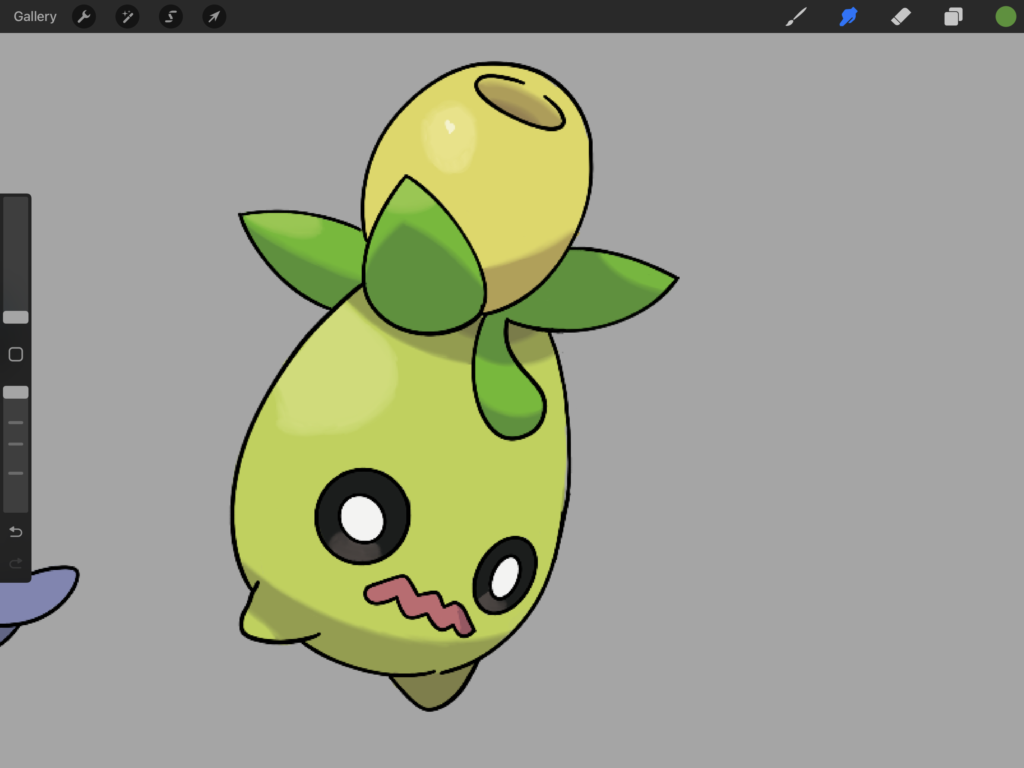The width and height of the screenshot is (1024, 768).
Task: Open the Actions wrench menu
Action: [x=84, y=16]
